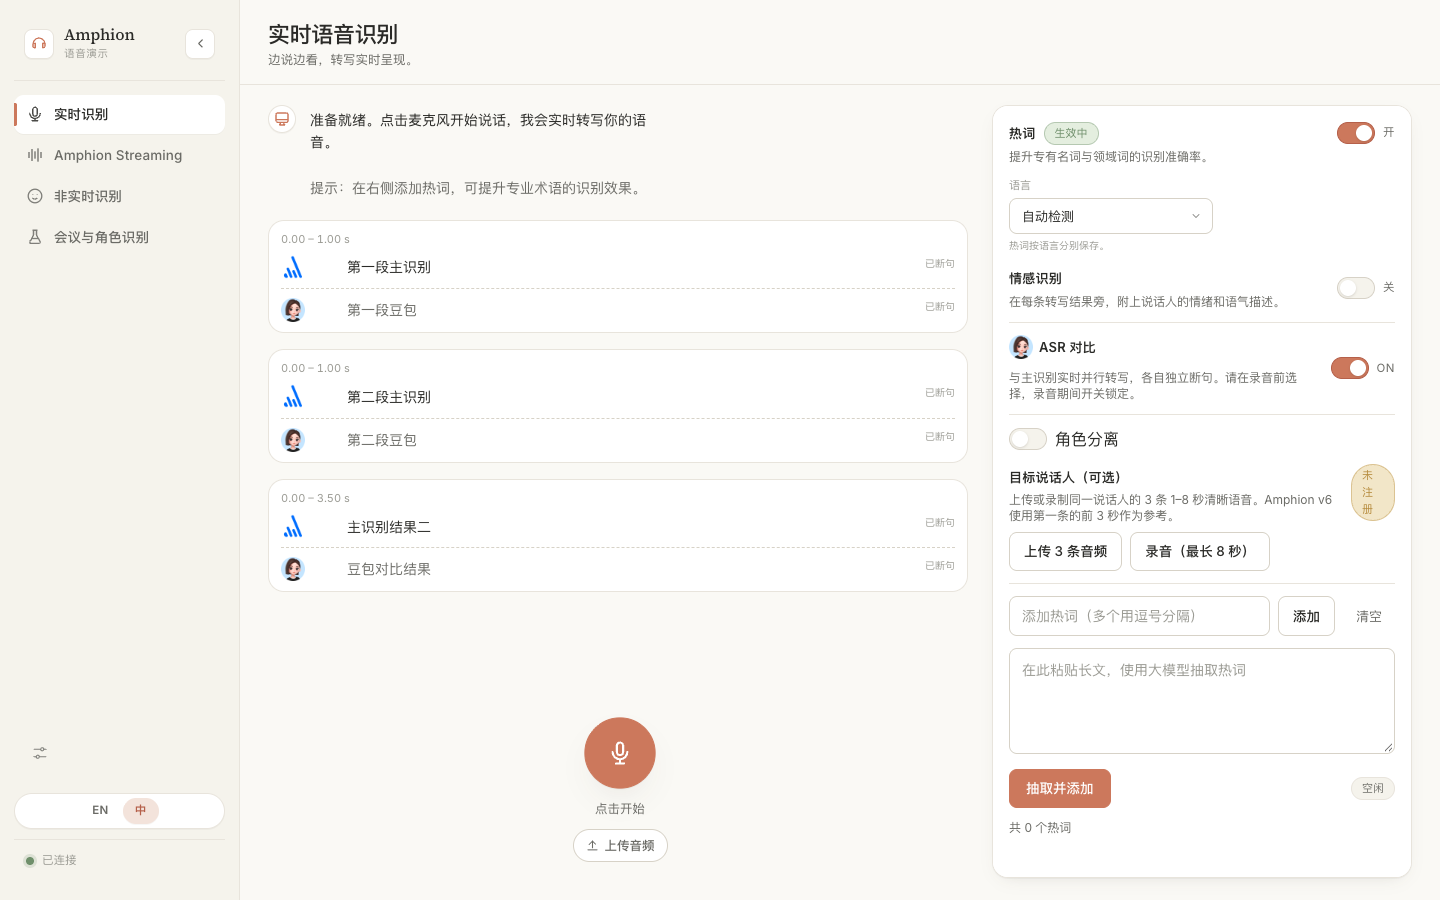This screenshot has height=900, width=1440.
Task: Click the 目标说话人（可选） heading
Action: [x=1068, y=478]
